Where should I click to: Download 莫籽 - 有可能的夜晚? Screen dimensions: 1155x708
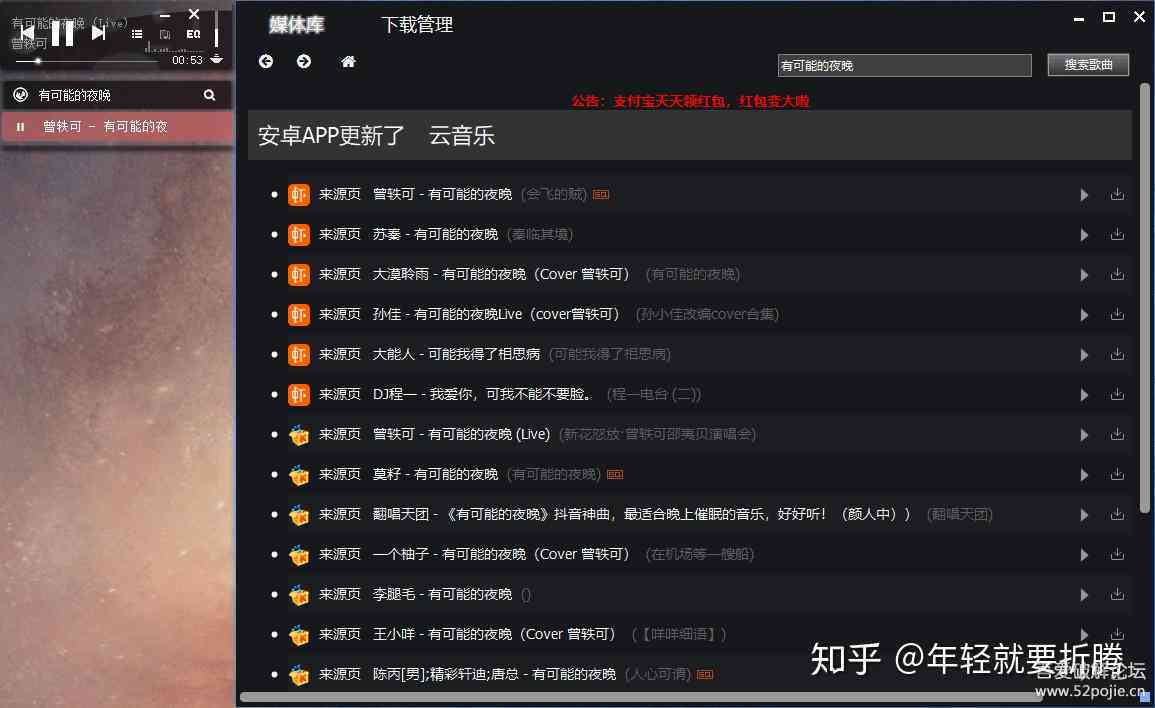tap(1117, 474)
